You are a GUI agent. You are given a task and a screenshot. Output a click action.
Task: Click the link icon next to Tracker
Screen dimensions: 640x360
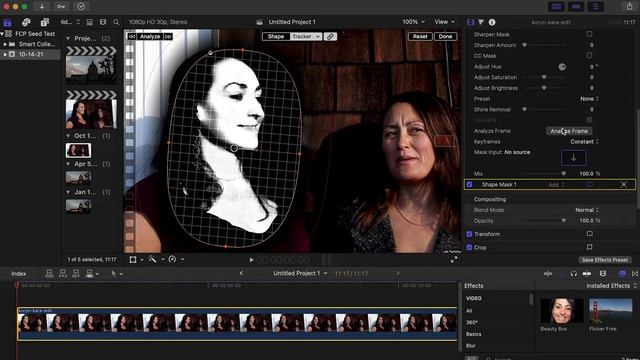[x=330, y=36]
